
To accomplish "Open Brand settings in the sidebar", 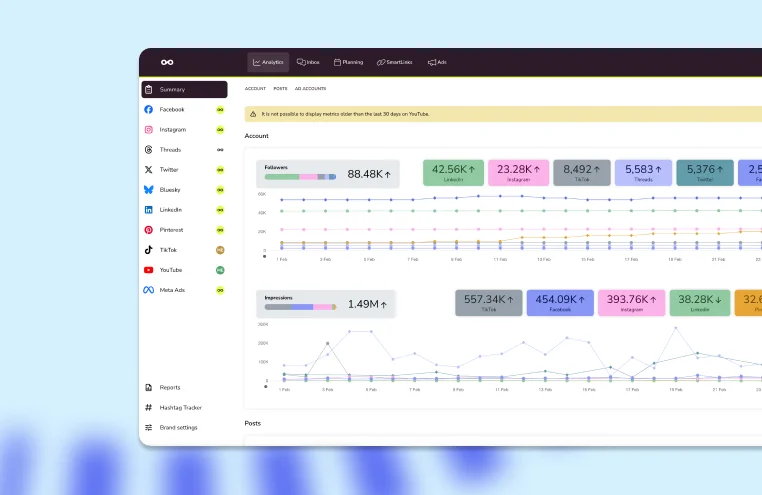I will pyautogui.click(x=178, y=427).
